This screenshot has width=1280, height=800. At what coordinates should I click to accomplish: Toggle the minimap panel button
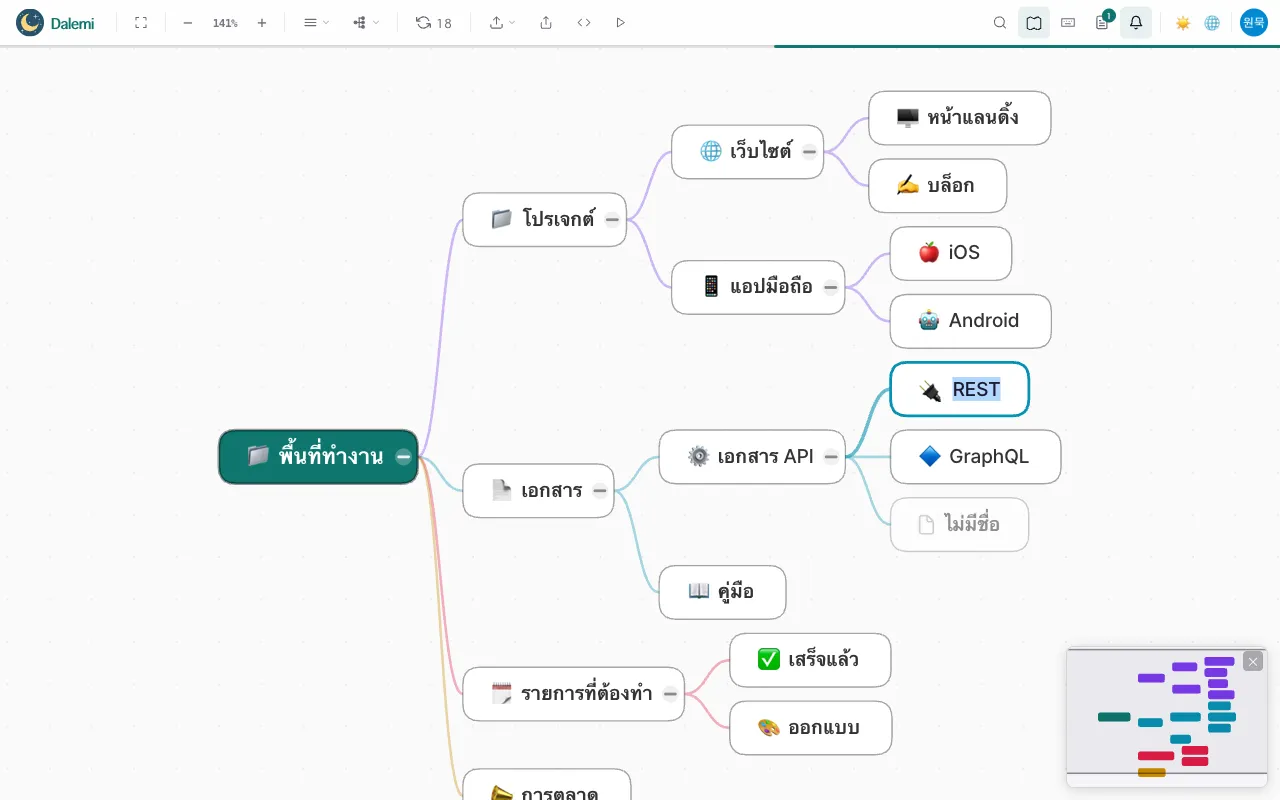pyautogui.click(x=1034, y=22)
